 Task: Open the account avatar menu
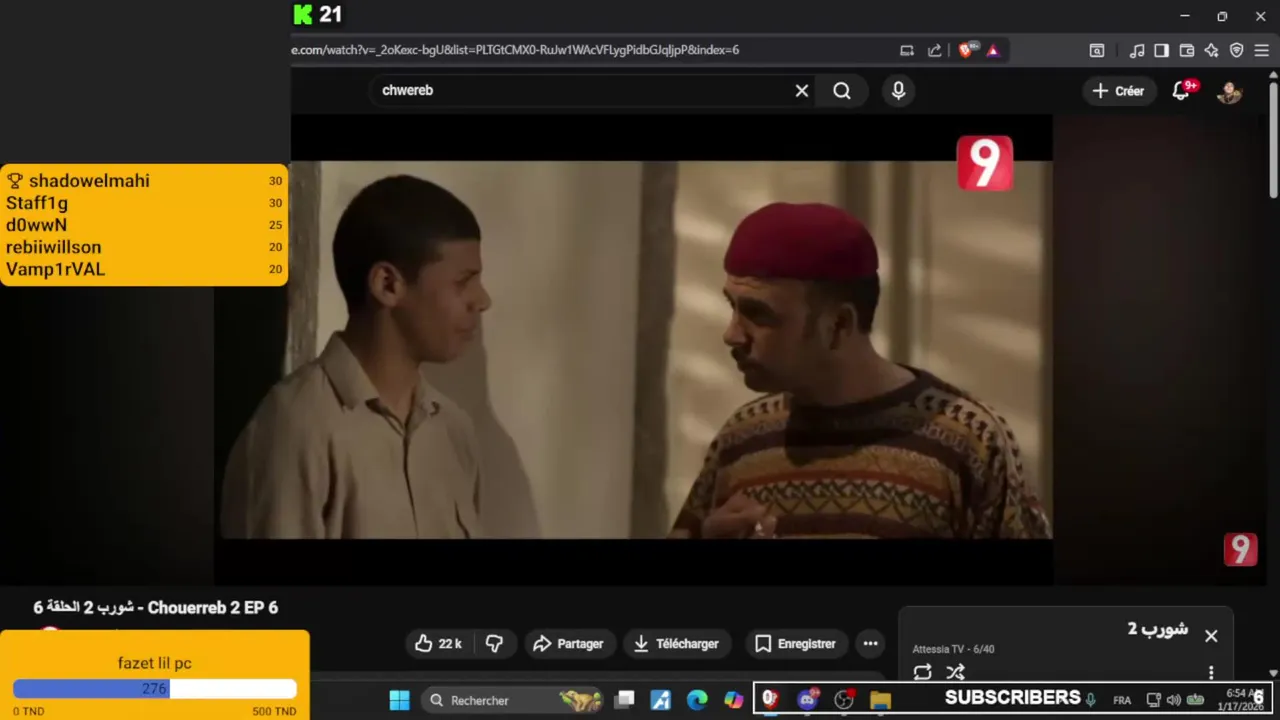[x=1229, y=91]
